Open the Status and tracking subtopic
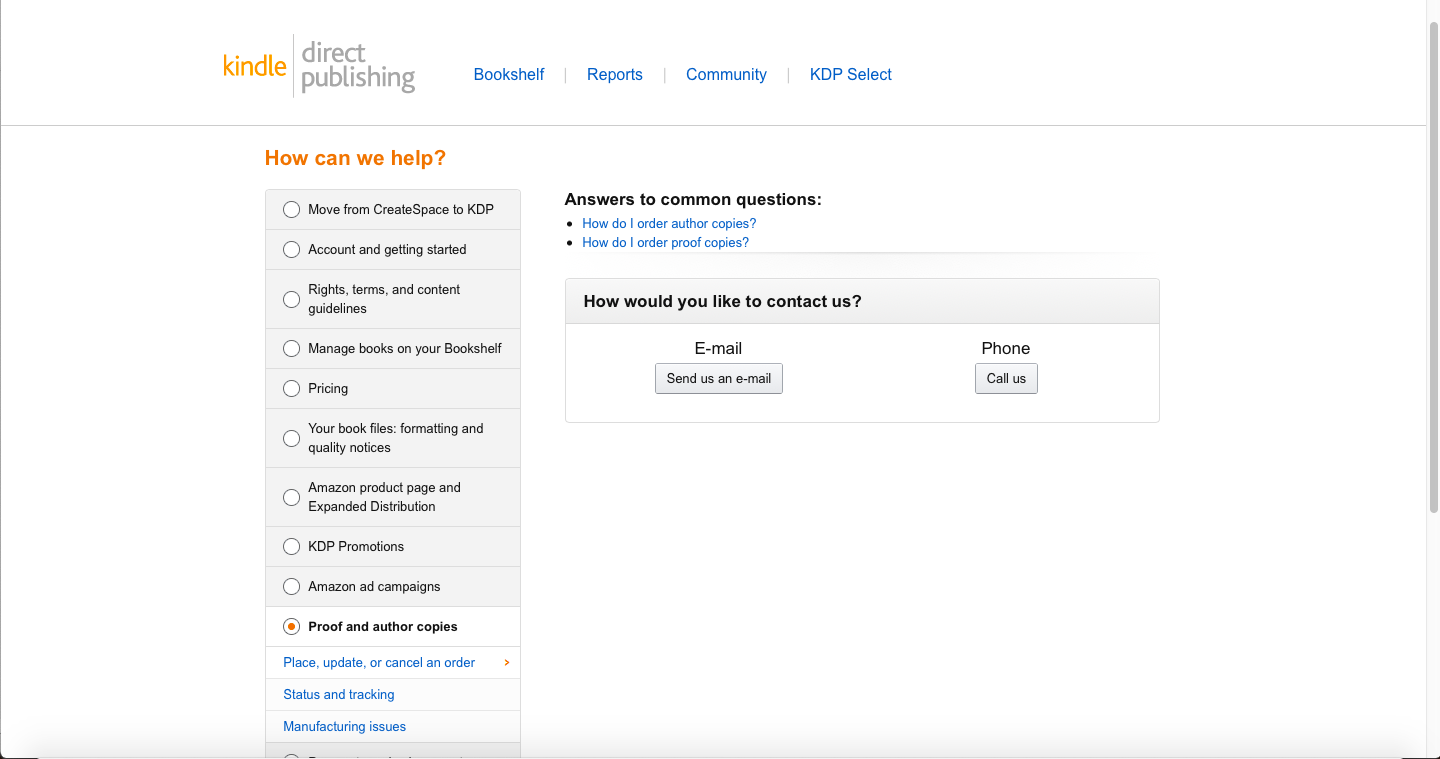 [338, 694]
